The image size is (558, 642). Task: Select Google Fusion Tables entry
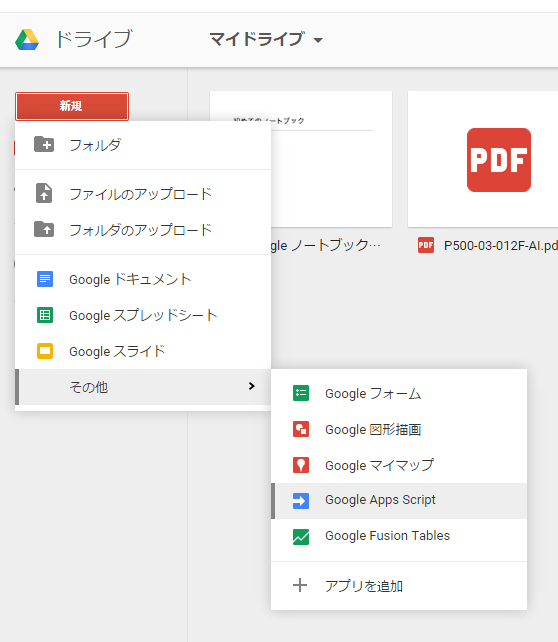[x=399, y=537]
